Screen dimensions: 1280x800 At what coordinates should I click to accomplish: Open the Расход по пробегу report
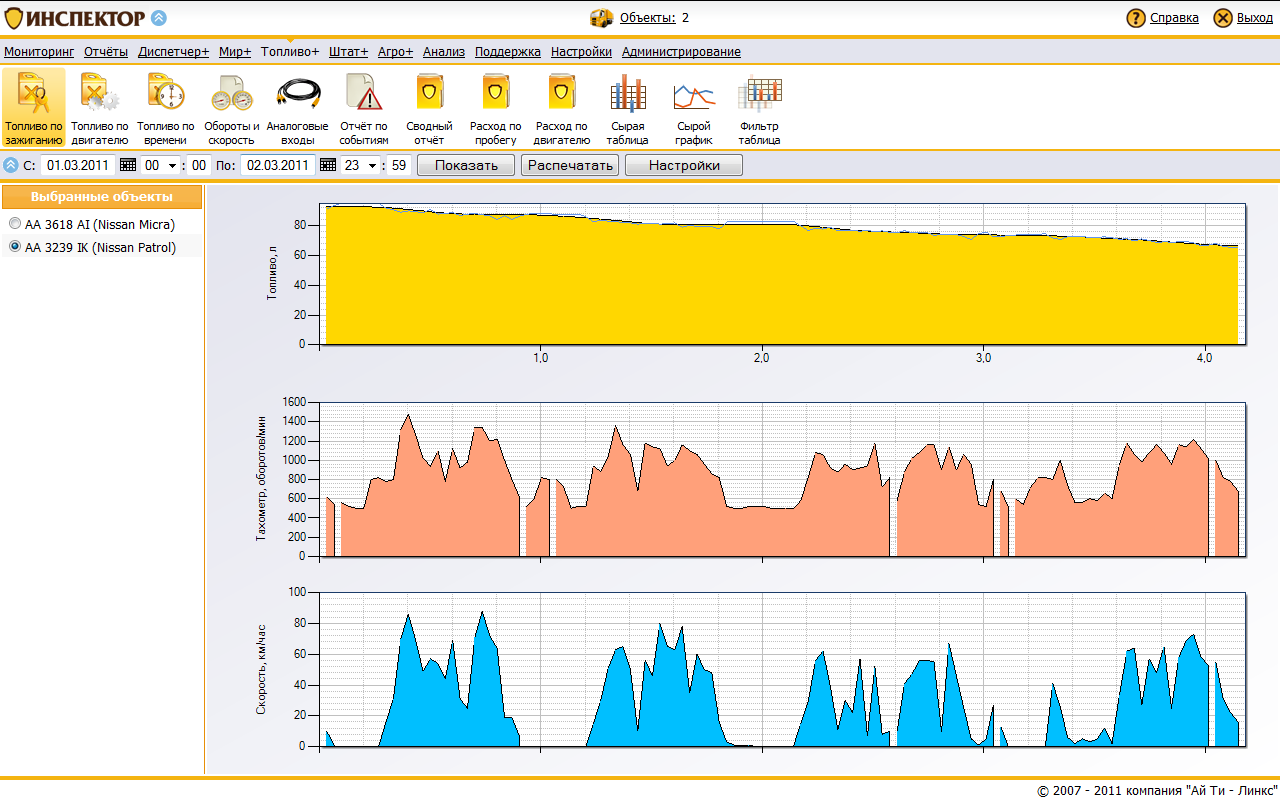[x=496, y=108]
